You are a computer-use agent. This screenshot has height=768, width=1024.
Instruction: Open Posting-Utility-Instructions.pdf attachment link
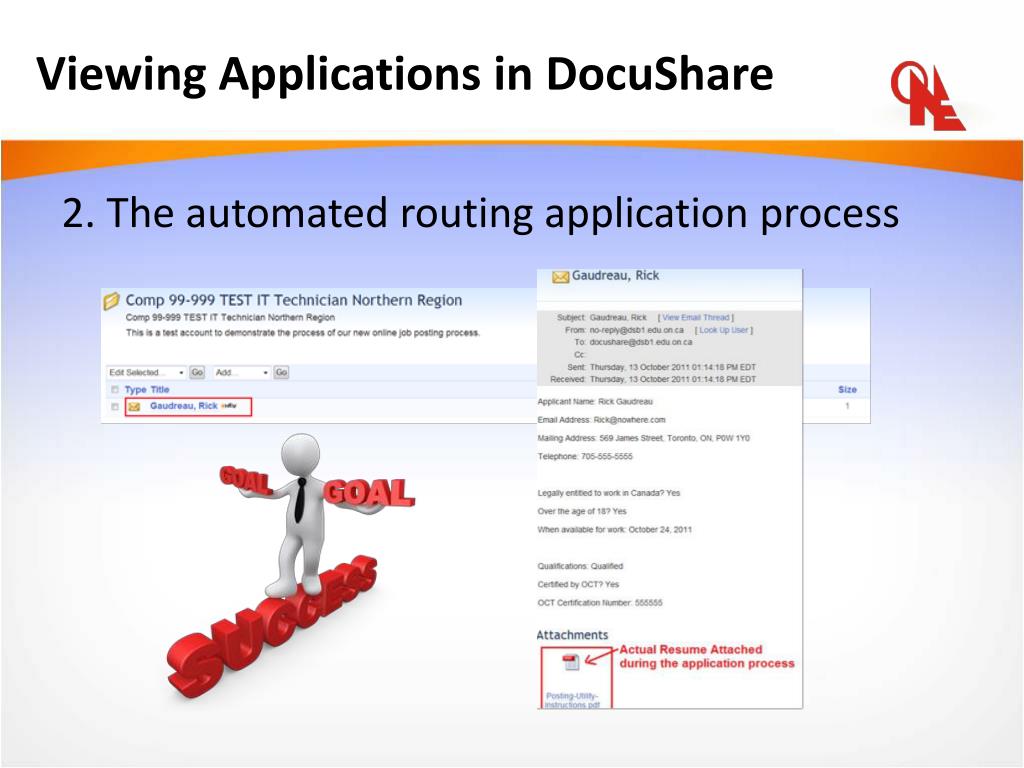tap(573, 700)
